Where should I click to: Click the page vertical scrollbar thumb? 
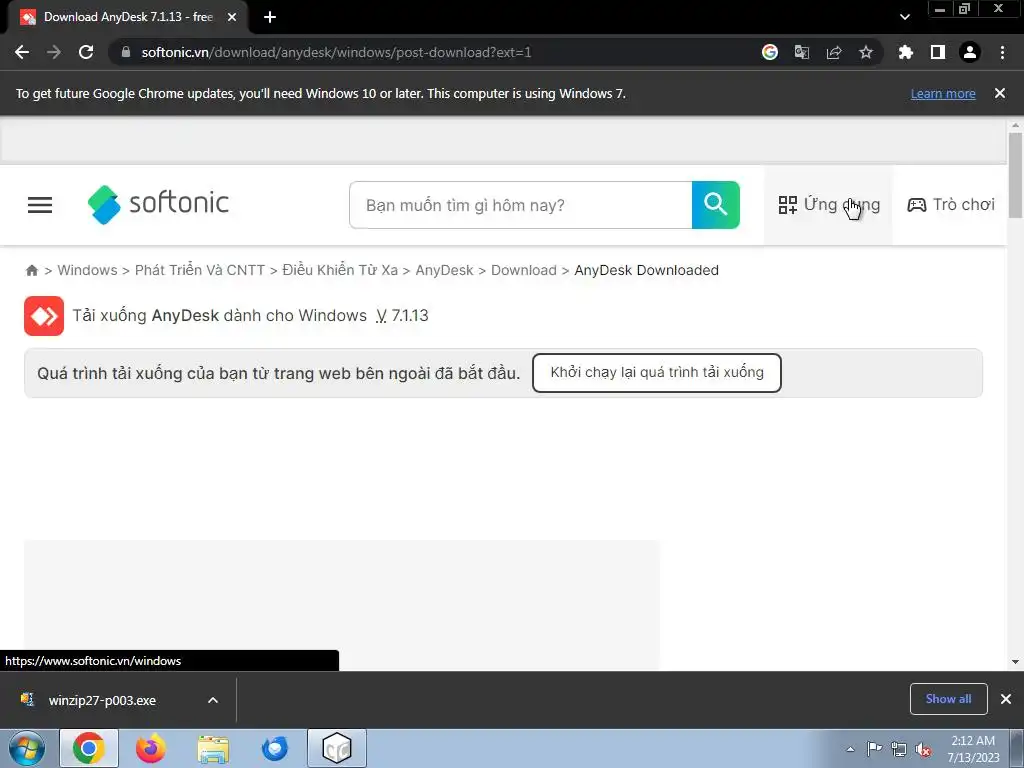point(1015,175)
